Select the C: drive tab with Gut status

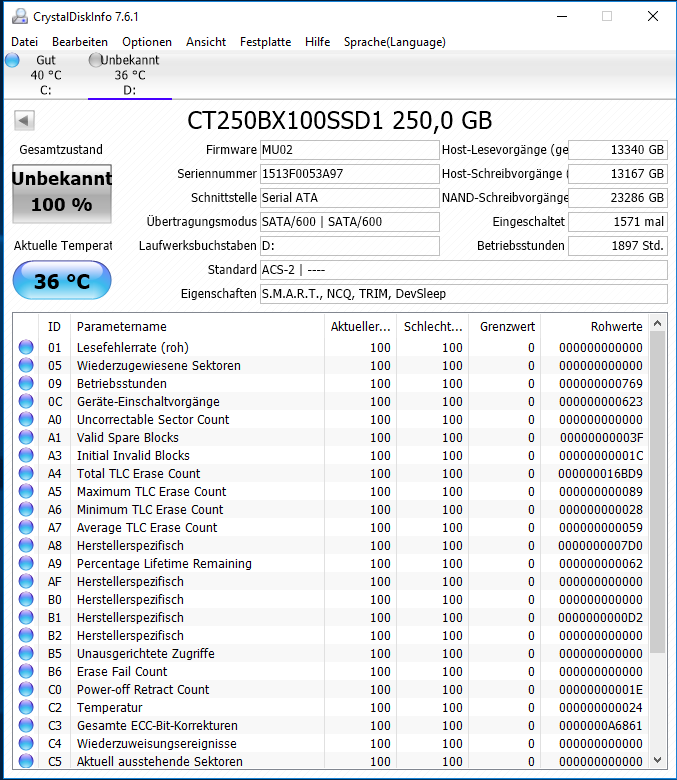click(46, 75)
